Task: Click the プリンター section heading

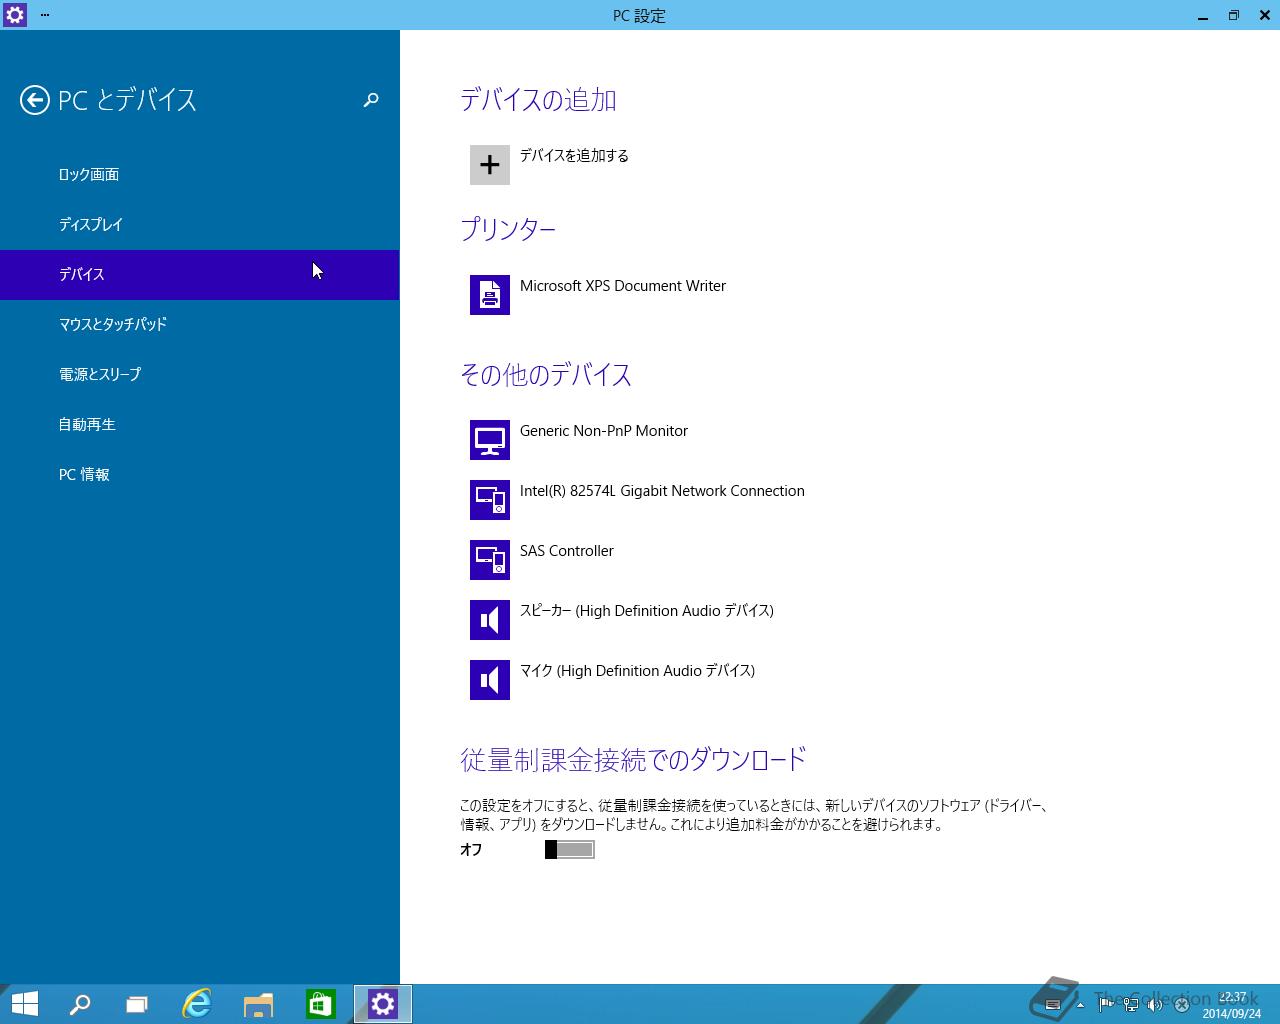Action: pyautogui.click(x=508, y=229)
